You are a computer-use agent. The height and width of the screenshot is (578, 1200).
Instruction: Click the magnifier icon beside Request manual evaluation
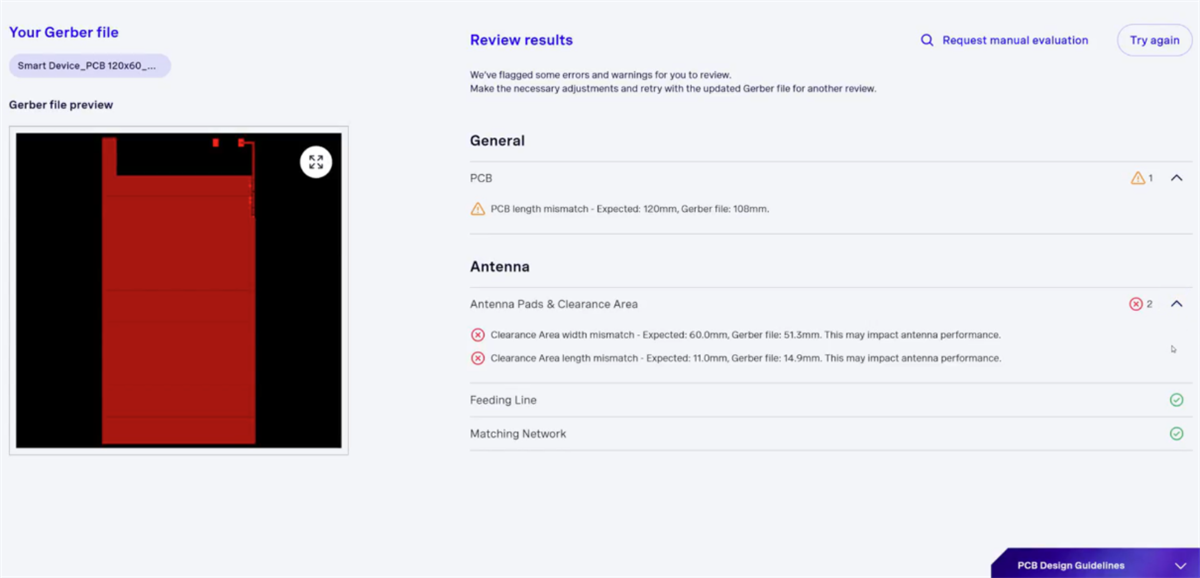click(x=927, y=40)
